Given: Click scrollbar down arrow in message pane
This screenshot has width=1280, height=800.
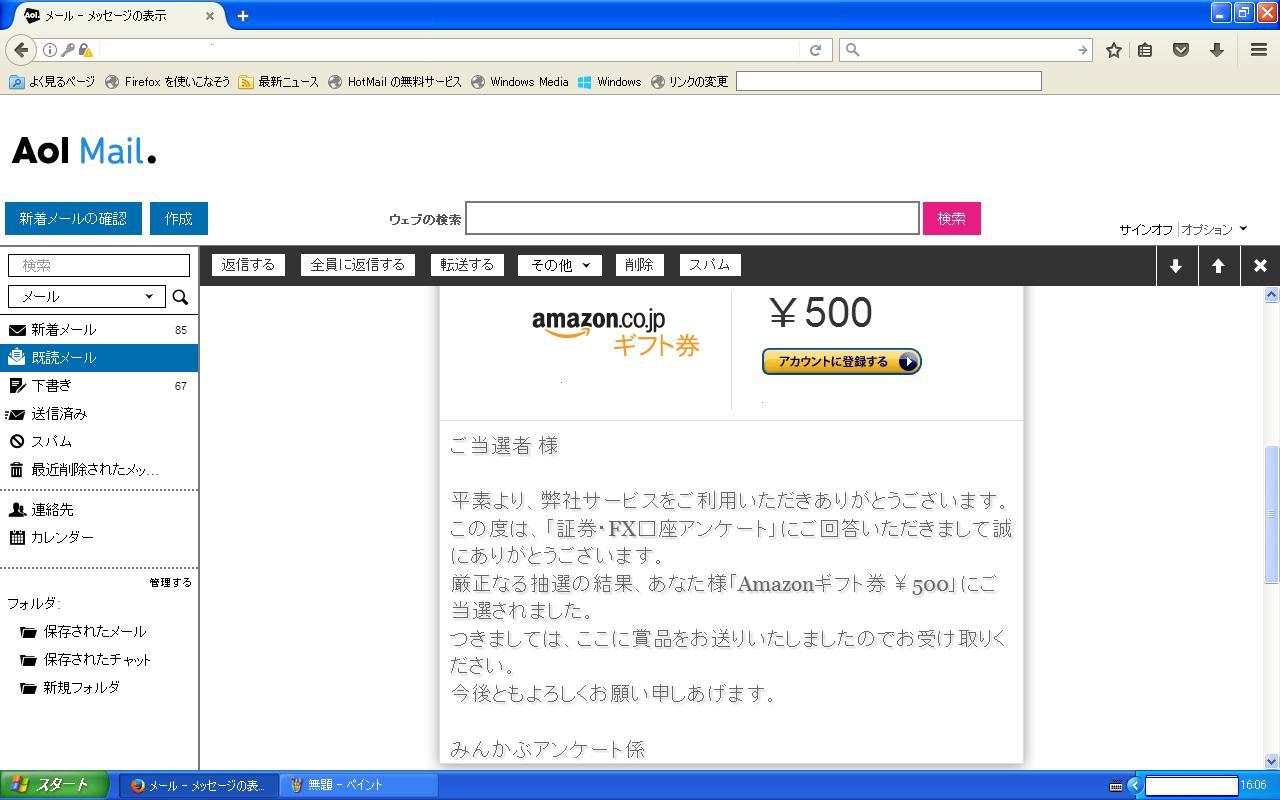Looking at the screenshot, I should pos(1272,761).
